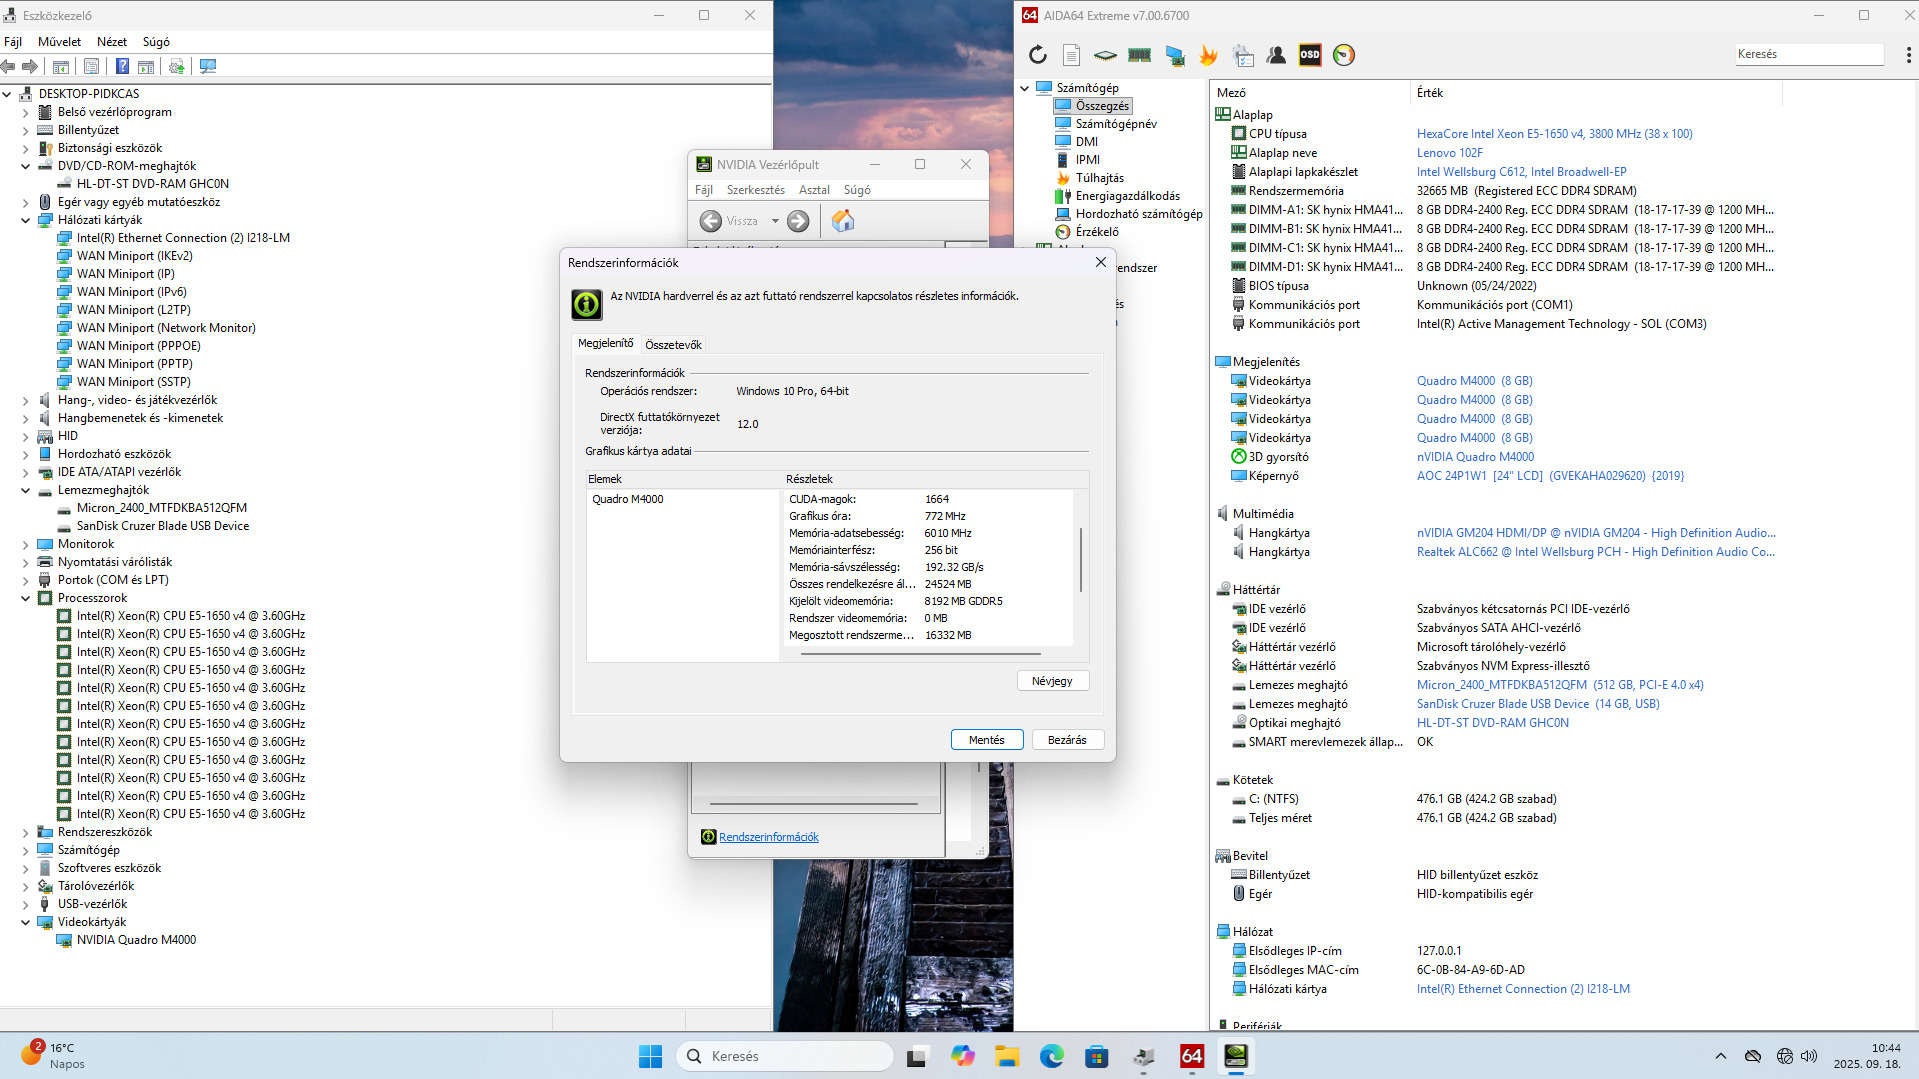Screen dimensions: 1919x1079
Task: Expand the Monitorok node in Device Manager
Action: click(x=26, y=544)
